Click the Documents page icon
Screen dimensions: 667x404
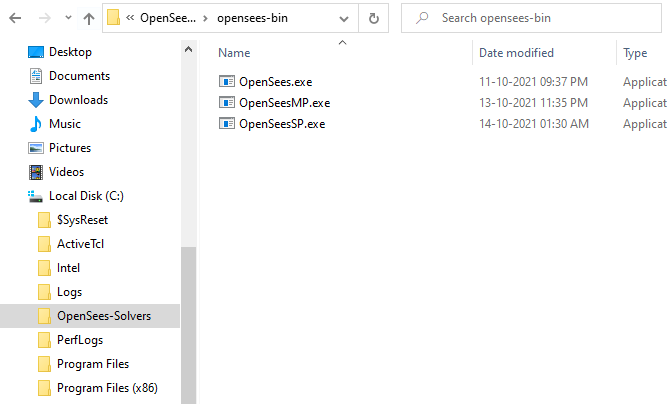[36, 76]
